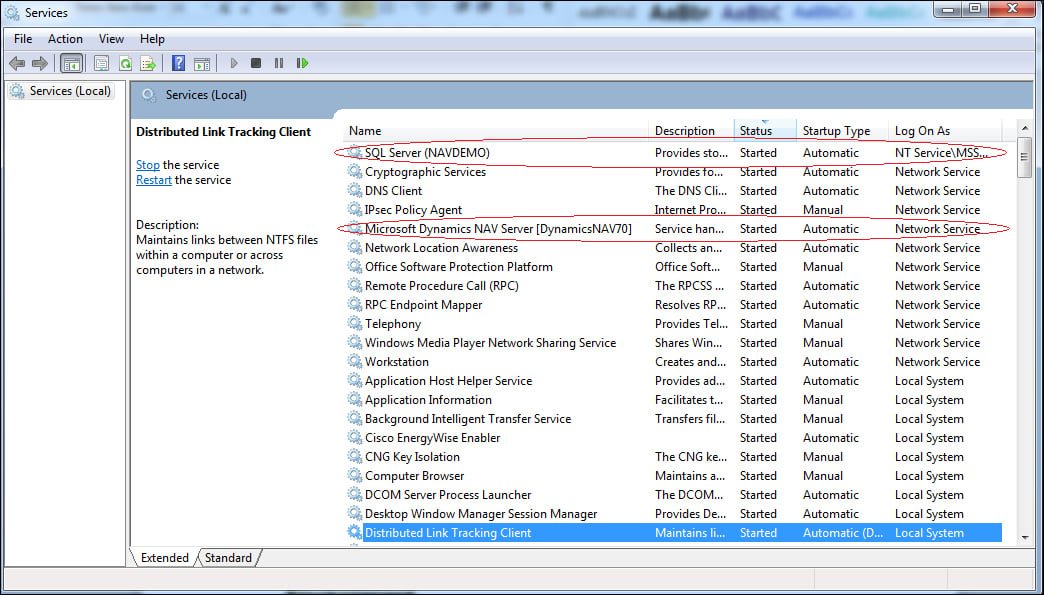The width and height of the screenshot is (1044, 595).
Task: Select DCOM Server Process Launcher service
Action: 448,495
